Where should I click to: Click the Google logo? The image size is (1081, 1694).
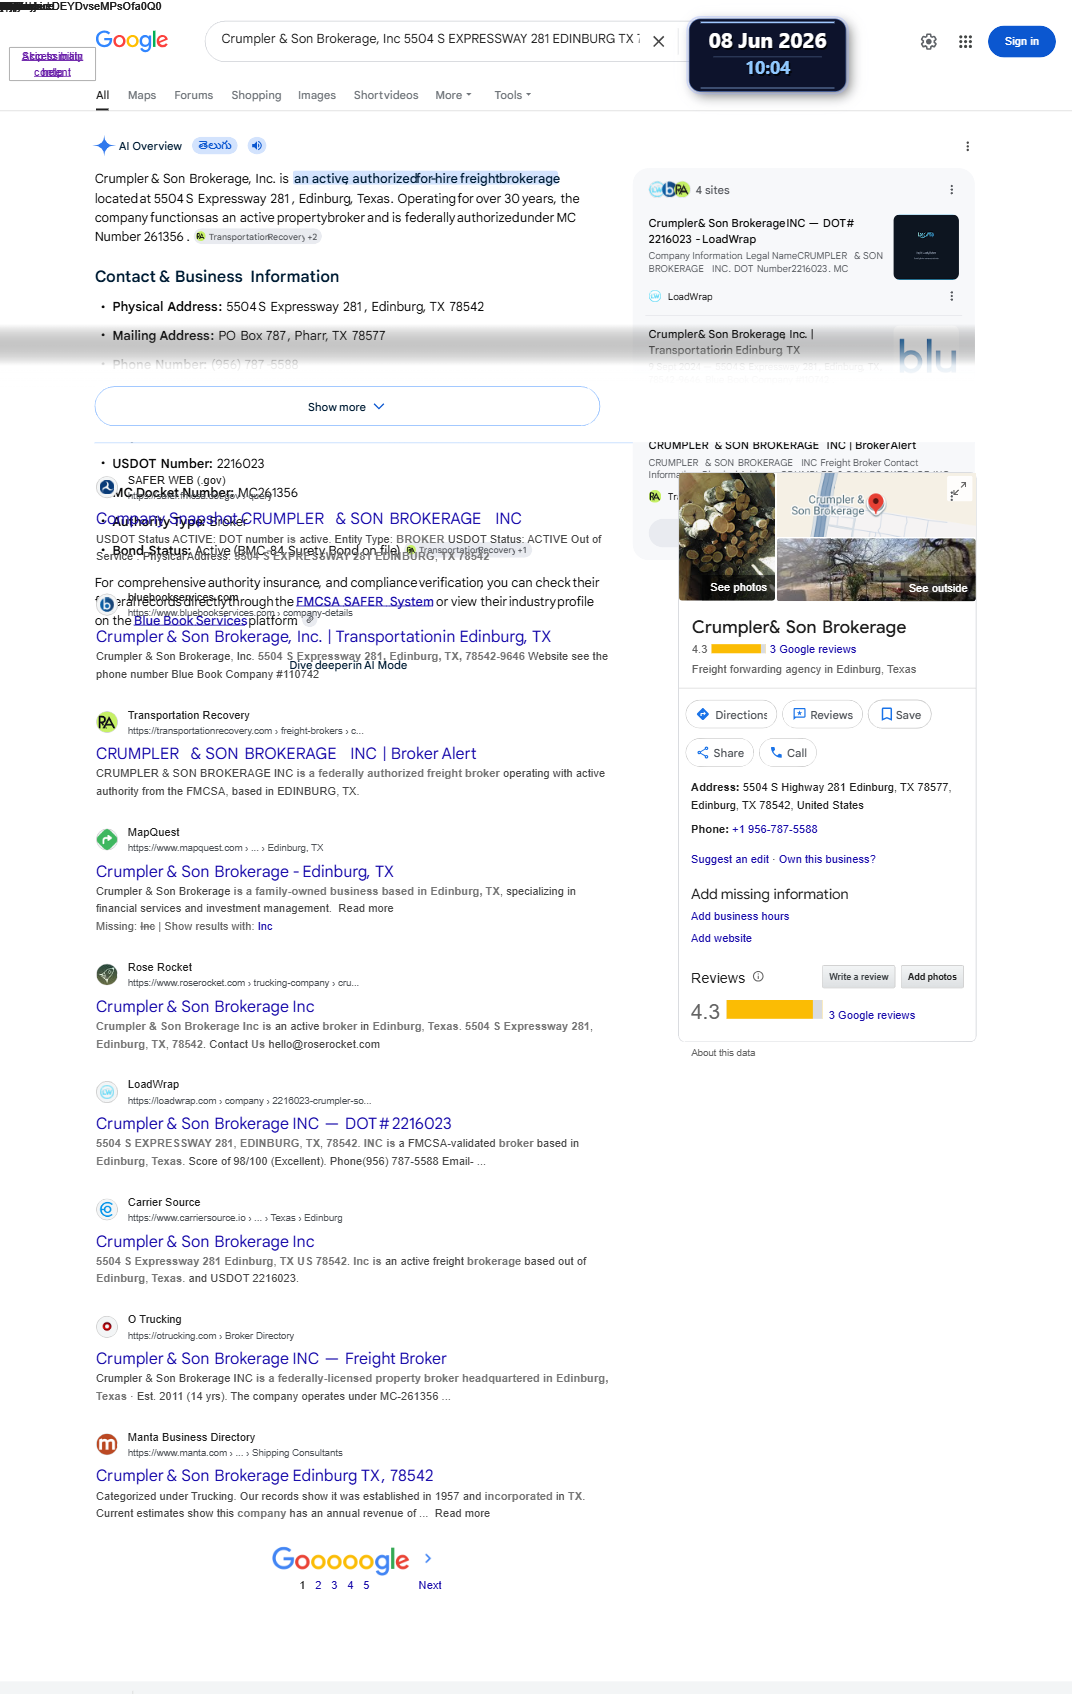[132, 40]
